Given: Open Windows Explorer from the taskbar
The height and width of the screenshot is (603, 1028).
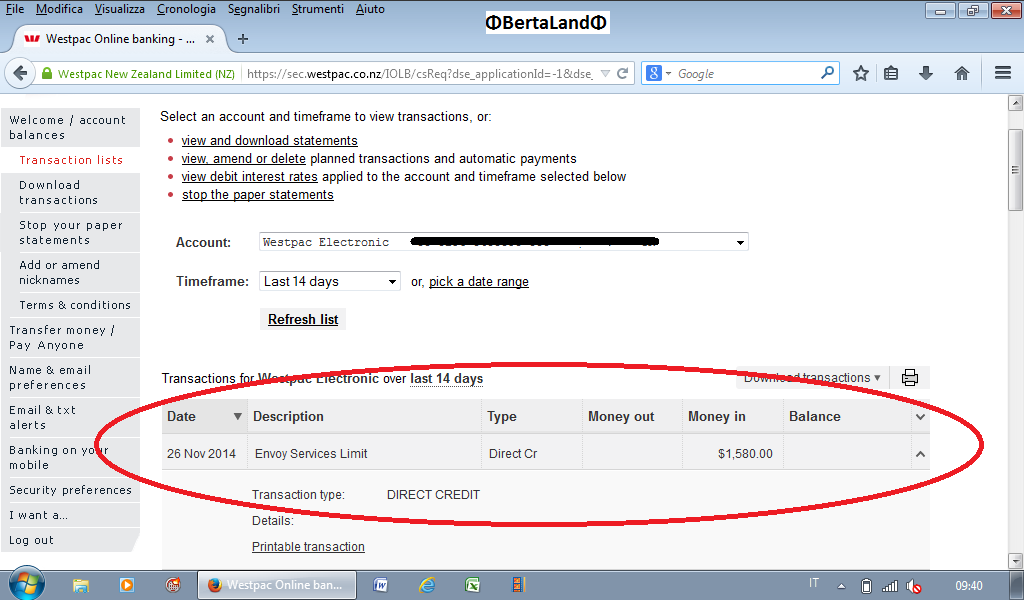Looking at the screenshot, I should pyautogui.click(x=81, y=585).
